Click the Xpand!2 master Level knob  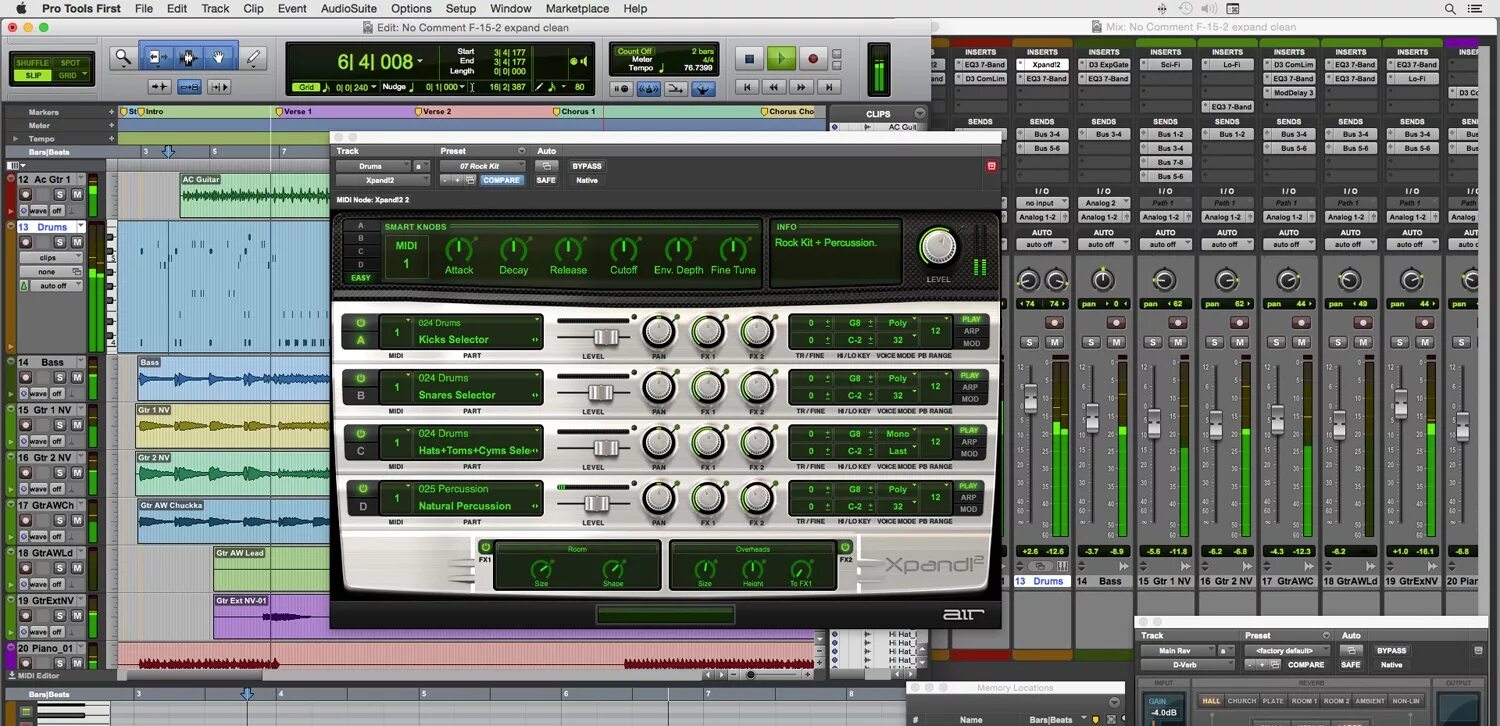937,246
